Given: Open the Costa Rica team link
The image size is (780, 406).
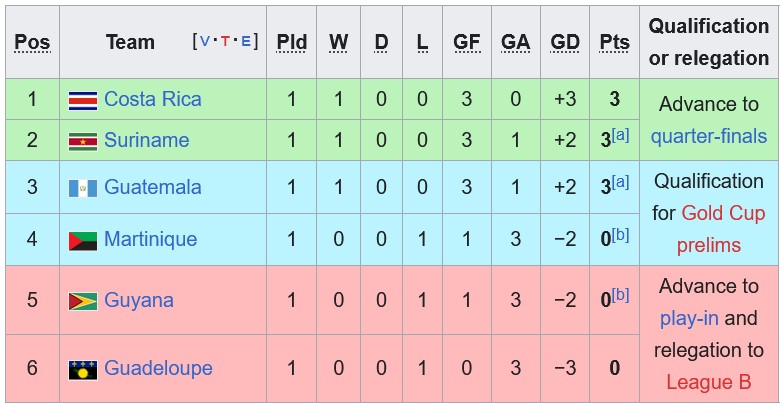Looking at the screenshot, I should pyautogui.click(x=152, y=99).
